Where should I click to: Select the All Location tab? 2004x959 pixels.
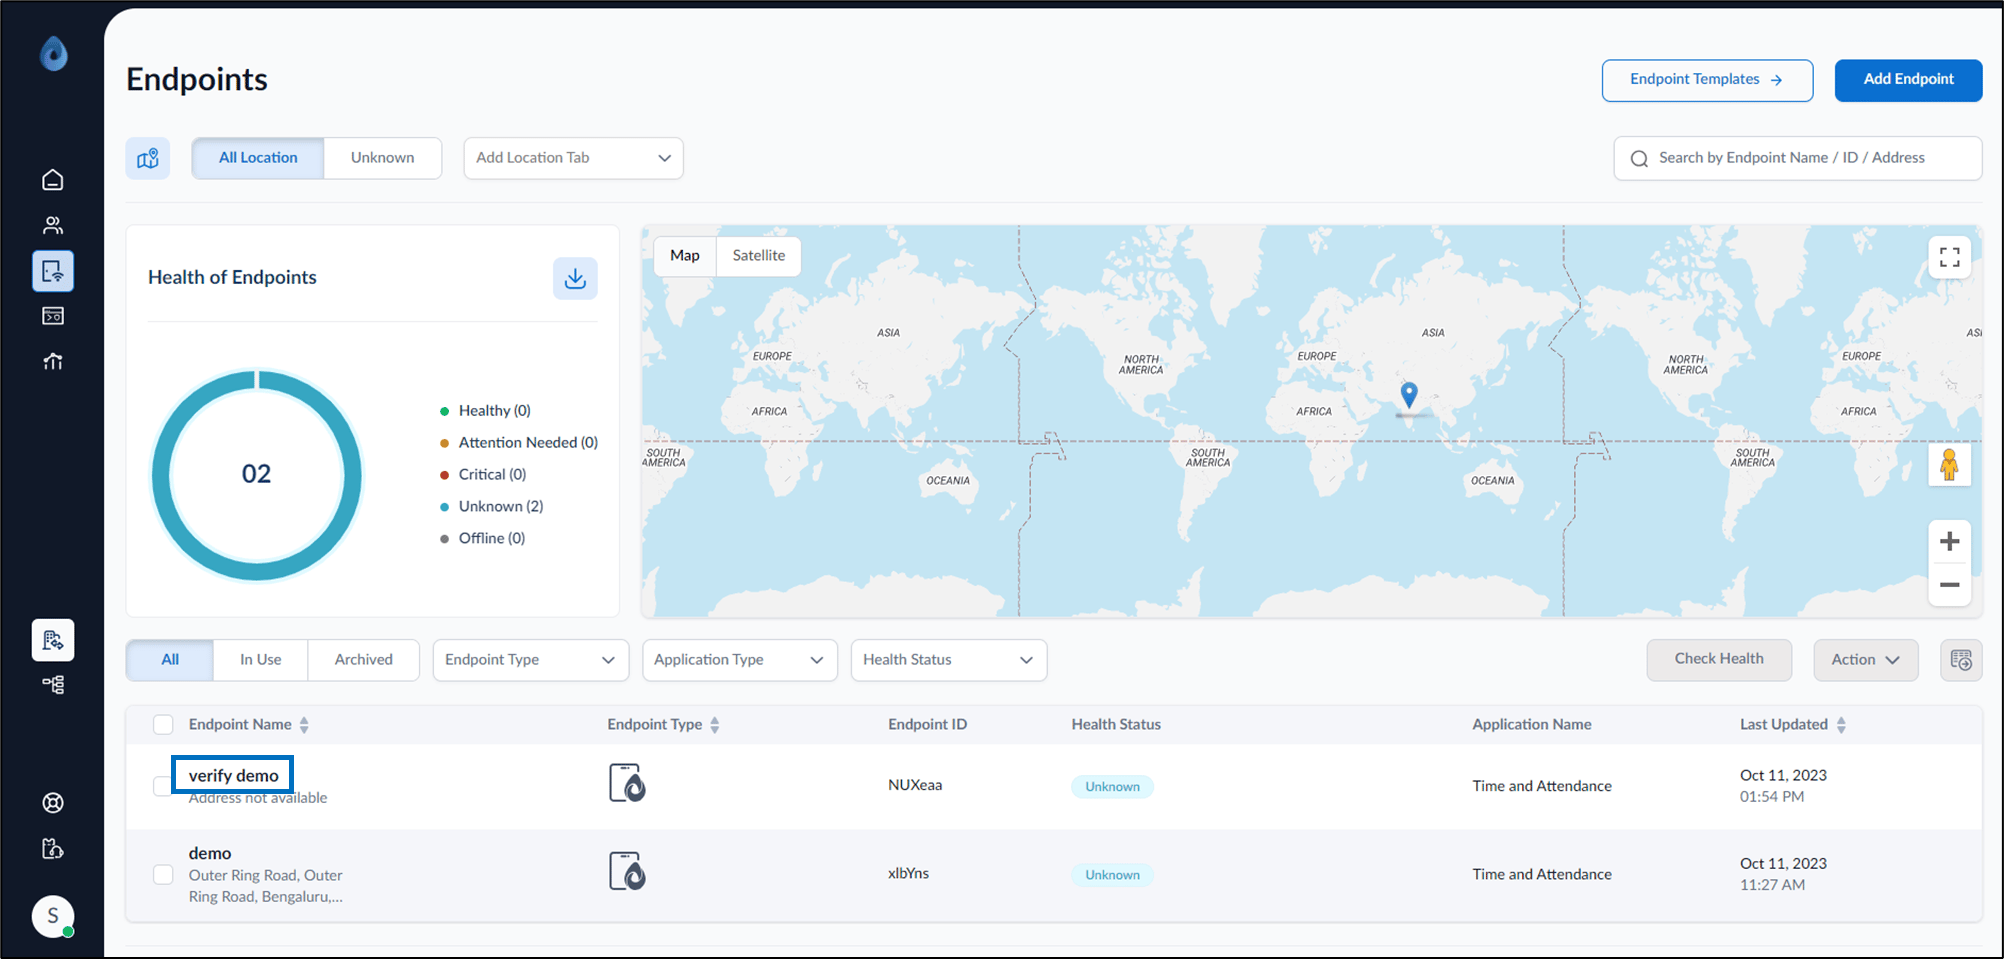pos(258,158)
